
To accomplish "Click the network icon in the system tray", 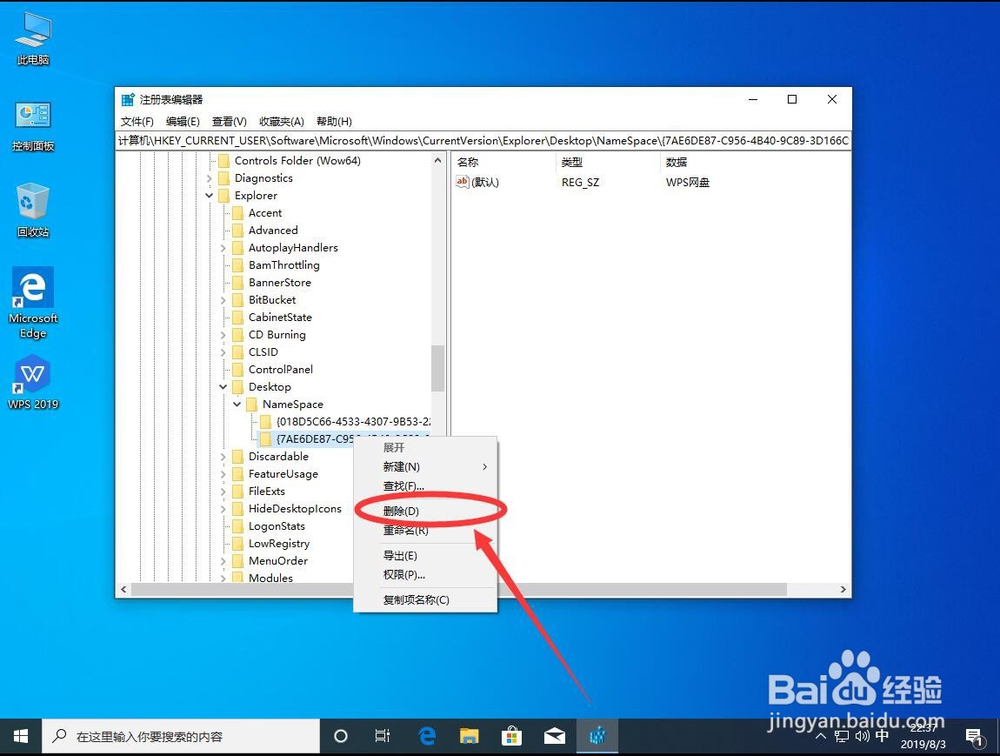I will coord(841,736).
